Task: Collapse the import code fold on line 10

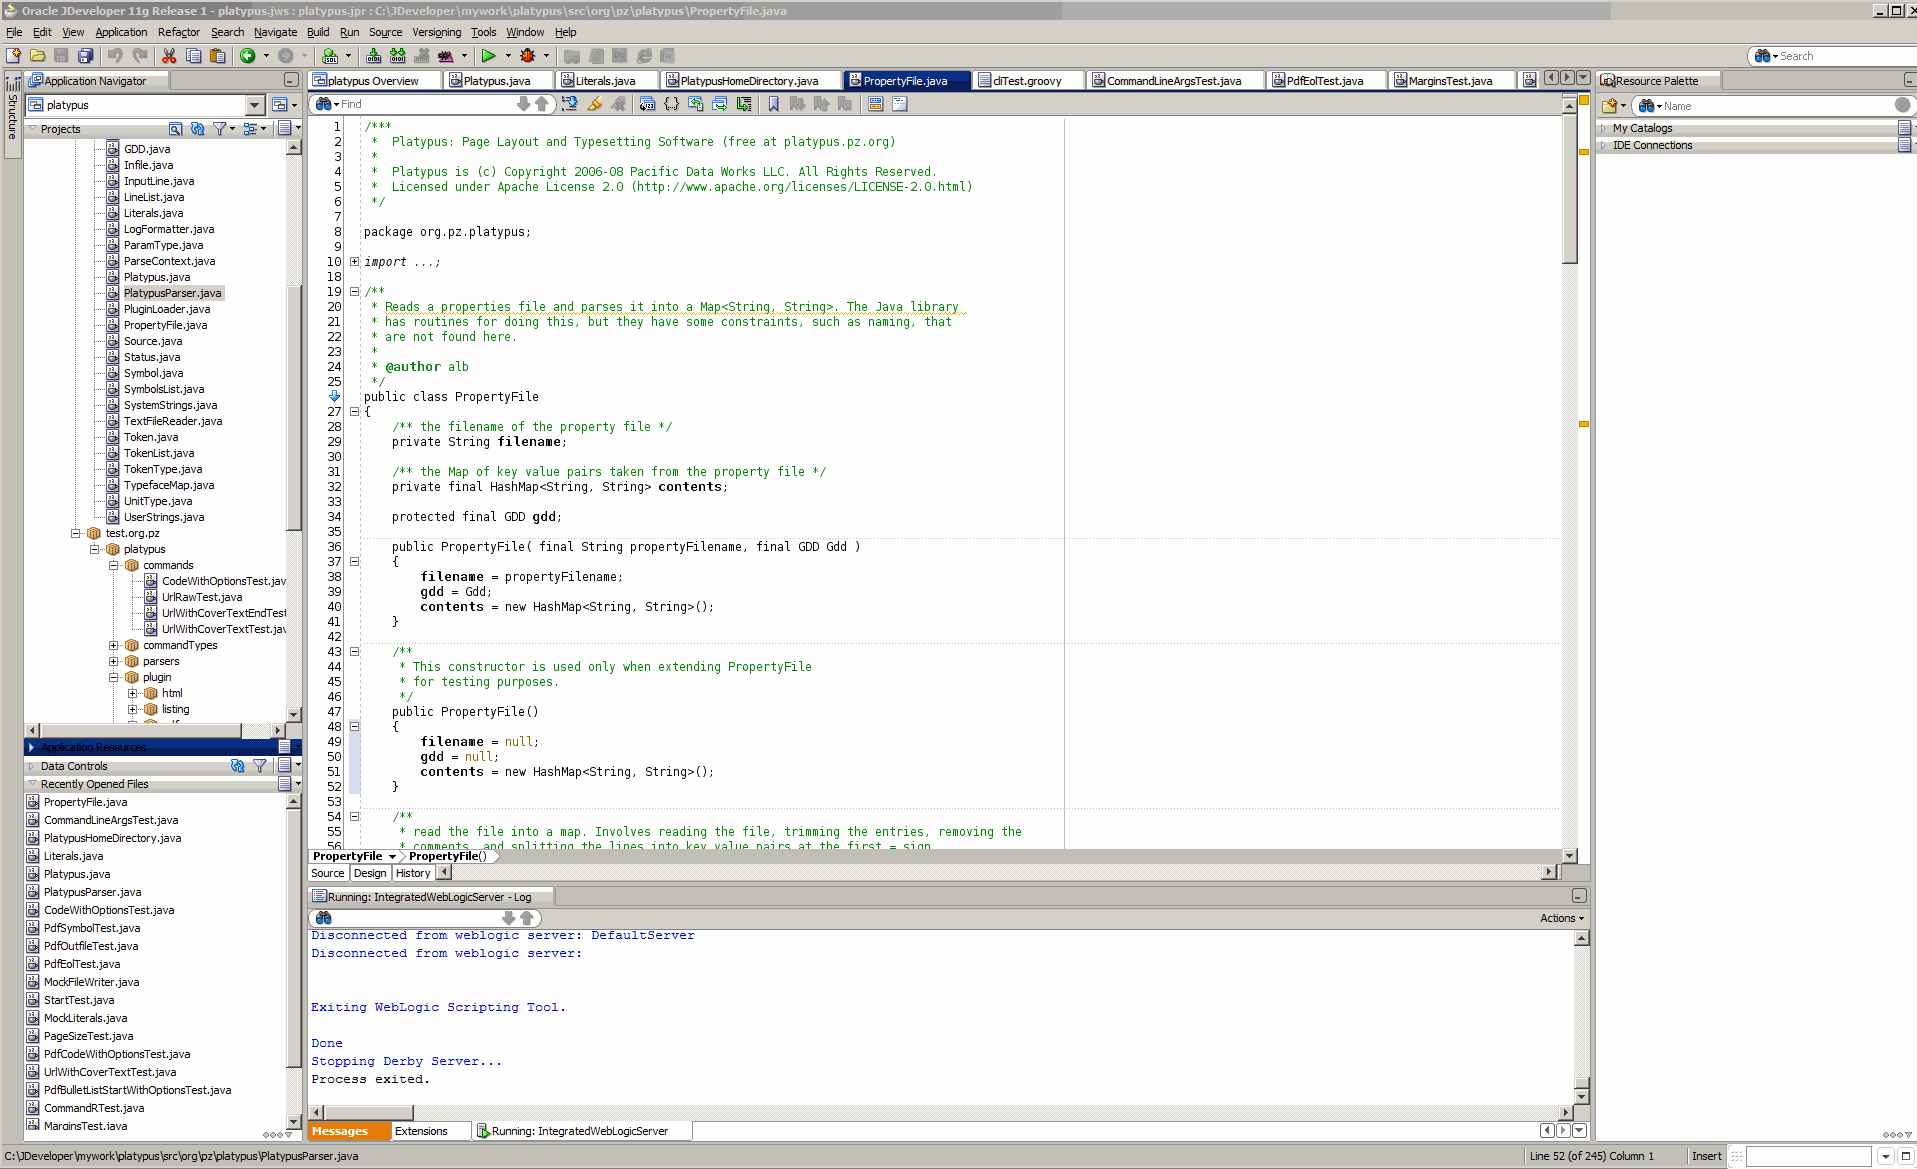Action: [x=354, y=262]
